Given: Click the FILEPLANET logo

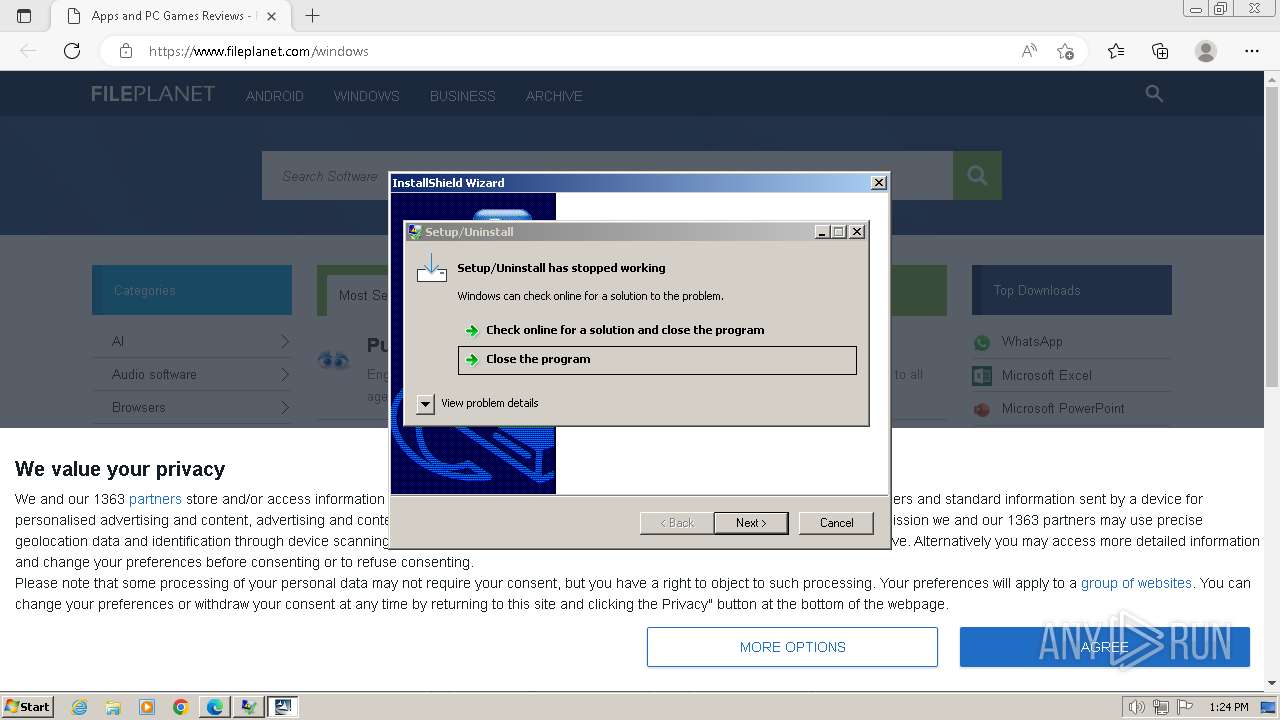Looking at the screenshot, I should pyautogui.click(x=153, y=94).
